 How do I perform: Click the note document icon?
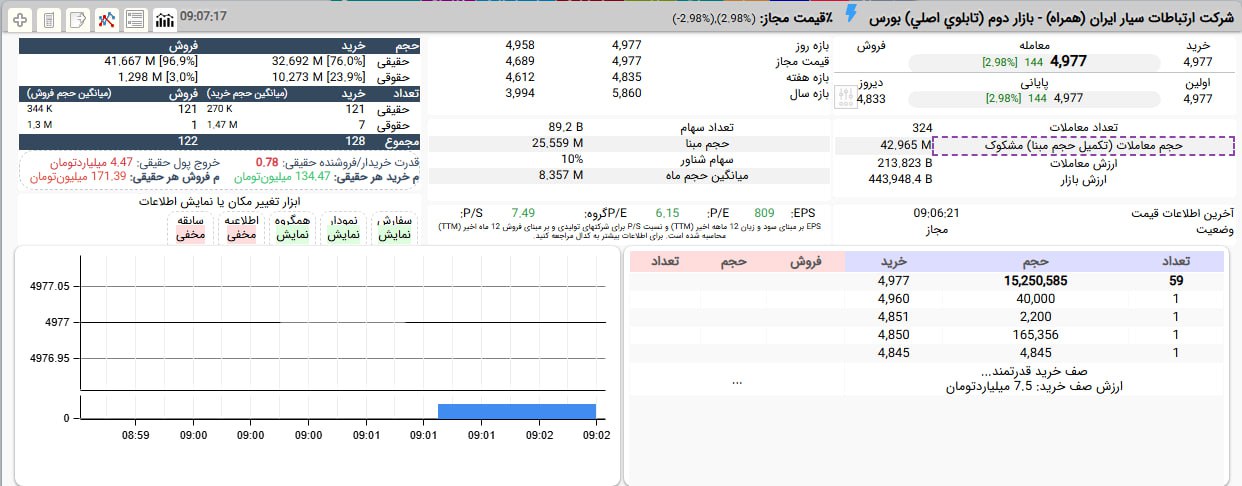pos(78,19)
